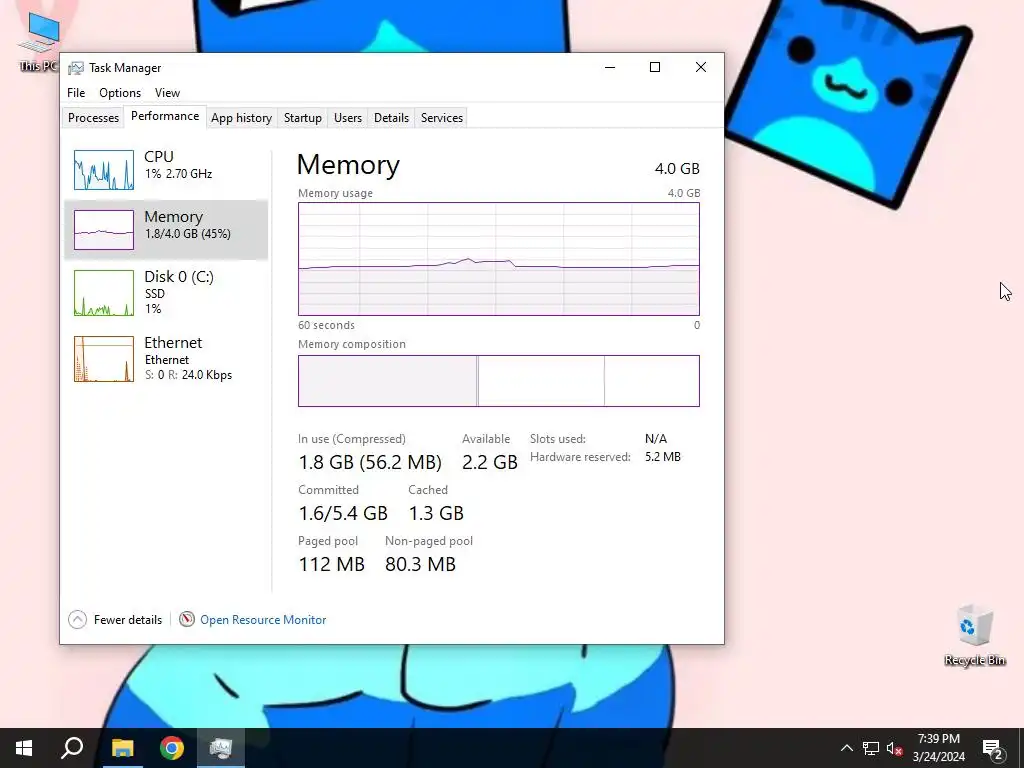Viewport: 1024px width, 768px height.
Task: Click the Available value 2.2 GB
Action: (x=490, y=462)
